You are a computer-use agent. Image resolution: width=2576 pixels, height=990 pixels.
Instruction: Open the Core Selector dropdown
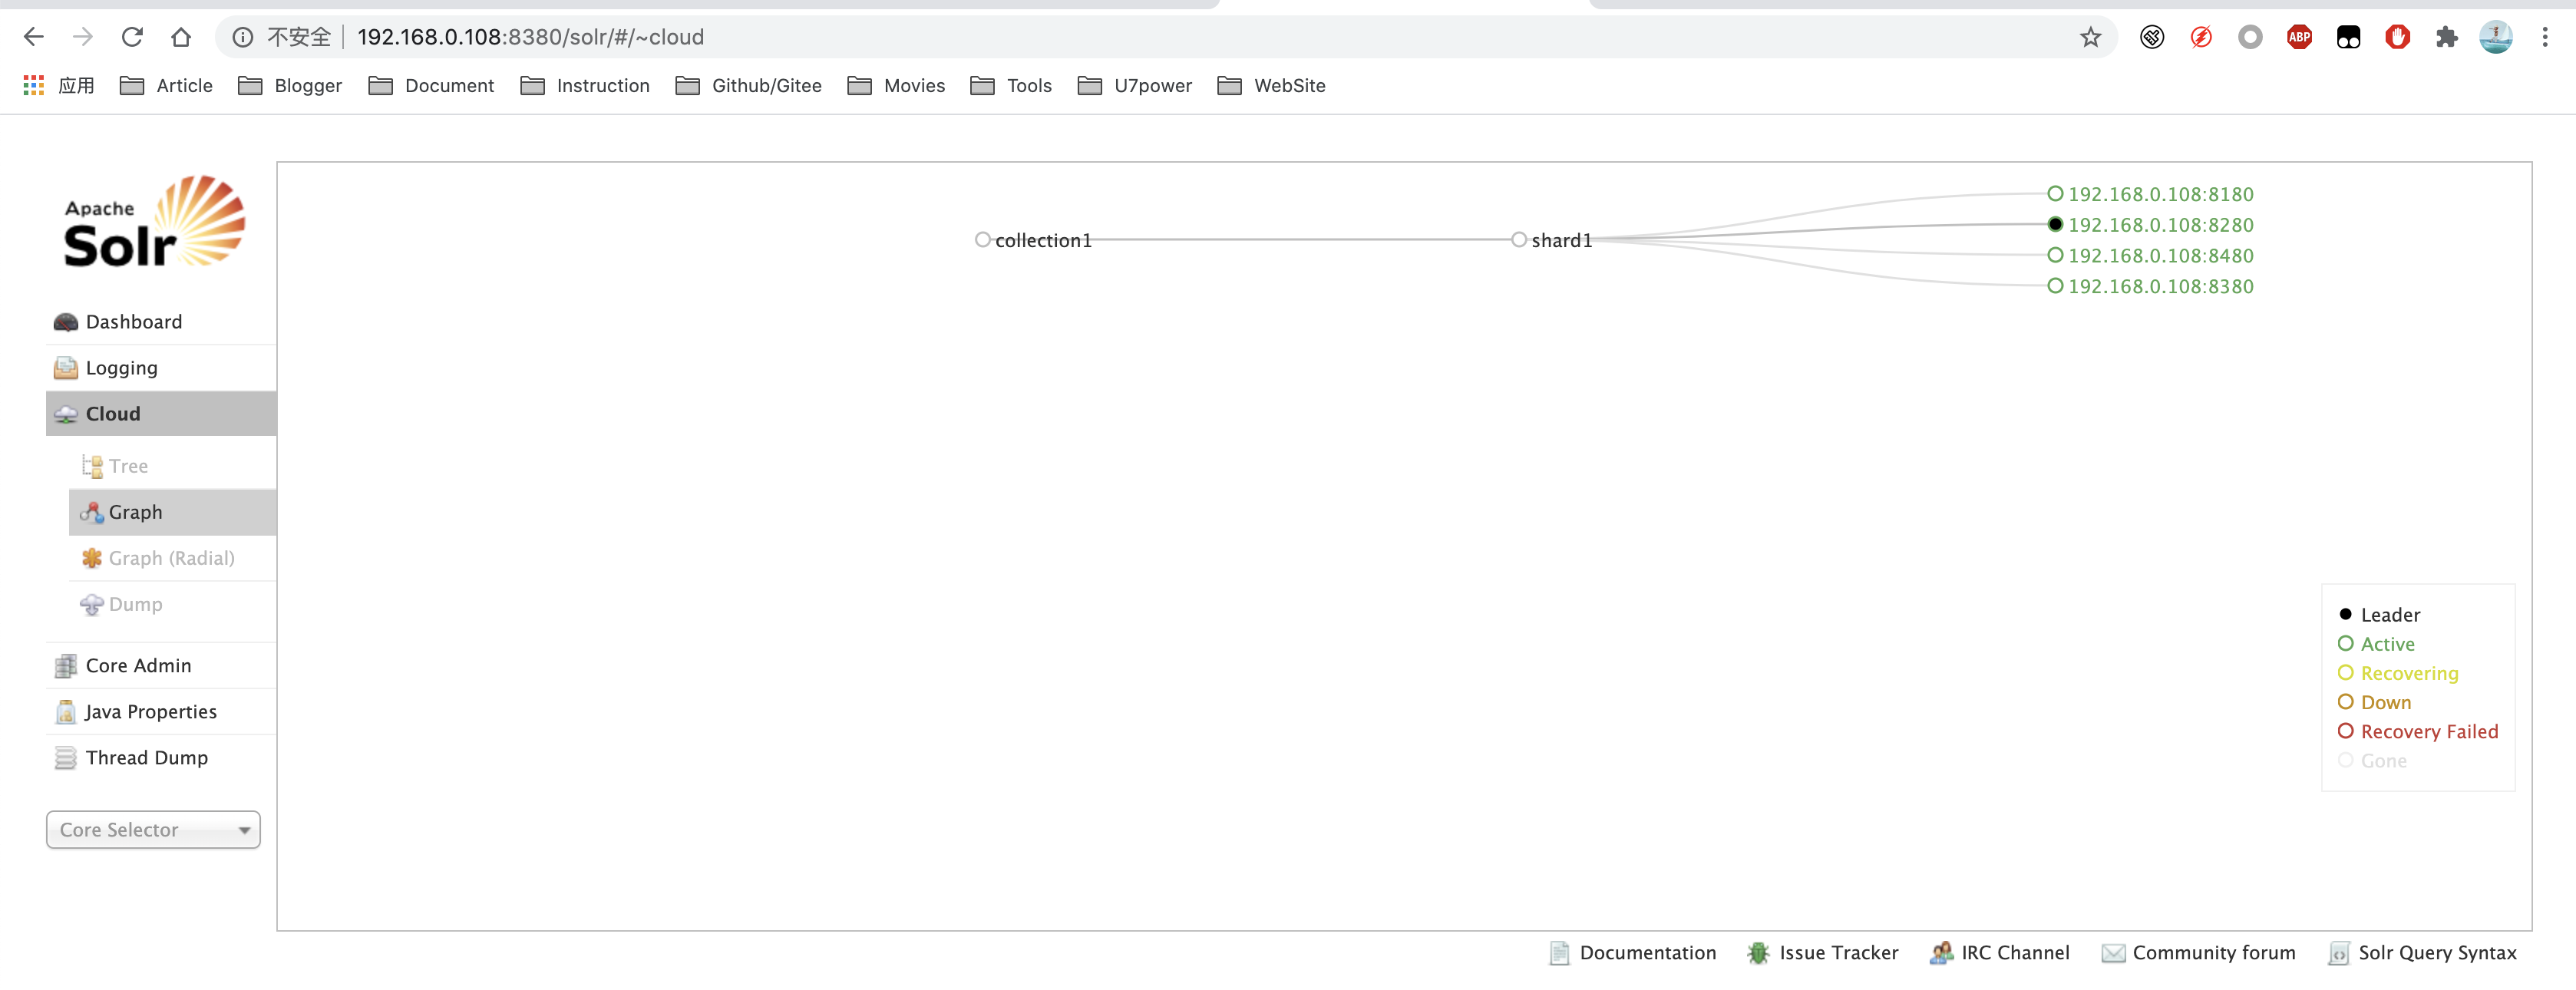coord(153,830)
